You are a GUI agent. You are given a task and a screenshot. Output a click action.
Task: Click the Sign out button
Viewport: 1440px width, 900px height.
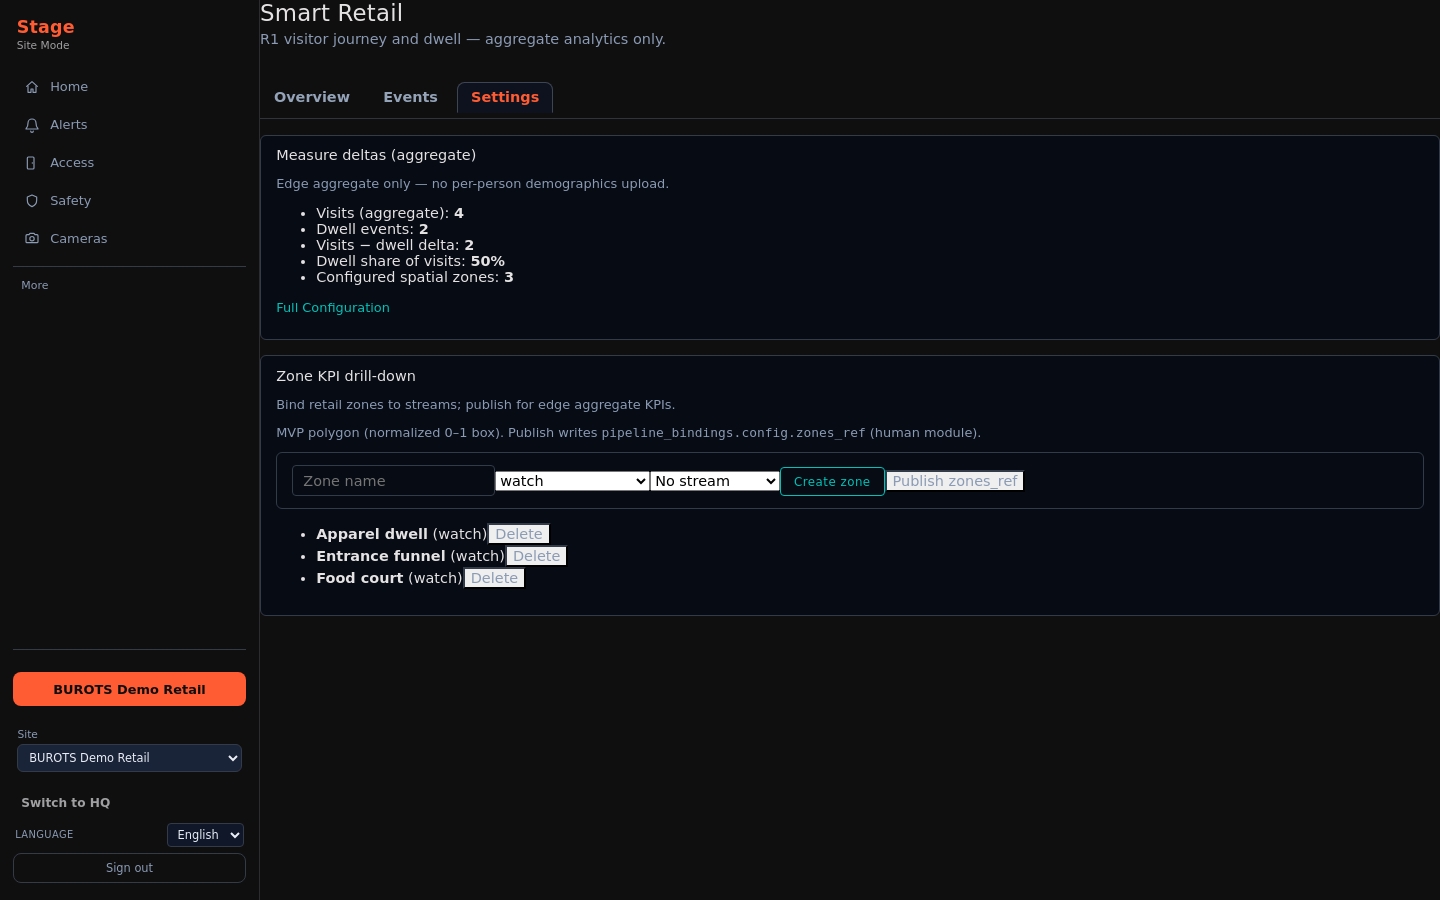point(129,868)
